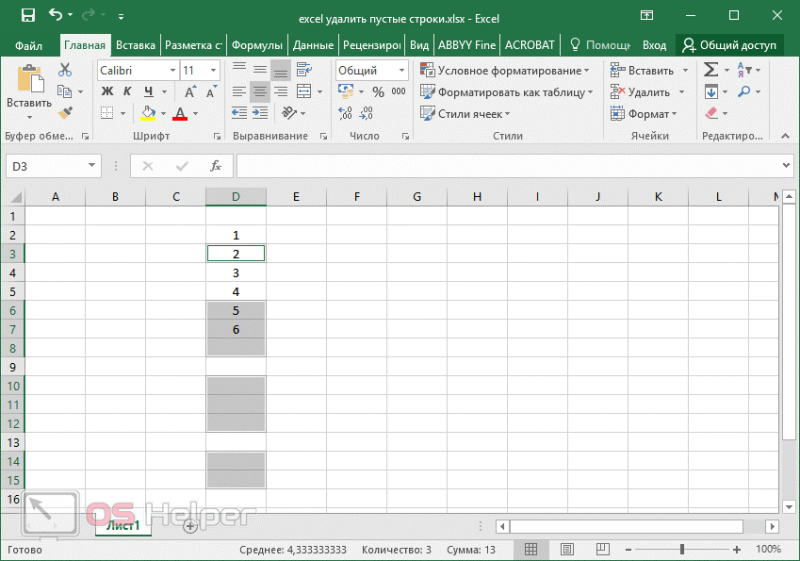Click the Increase Font Size icon
The image size is (800, 561).
point(190,92)
